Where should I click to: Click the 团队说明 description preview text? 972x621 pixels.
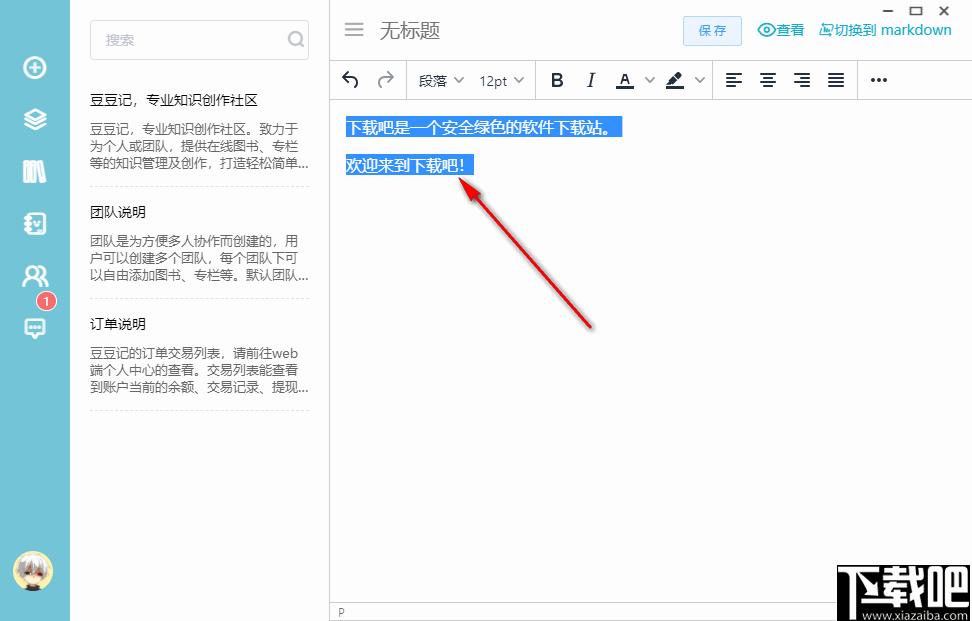tap(199, 258)
